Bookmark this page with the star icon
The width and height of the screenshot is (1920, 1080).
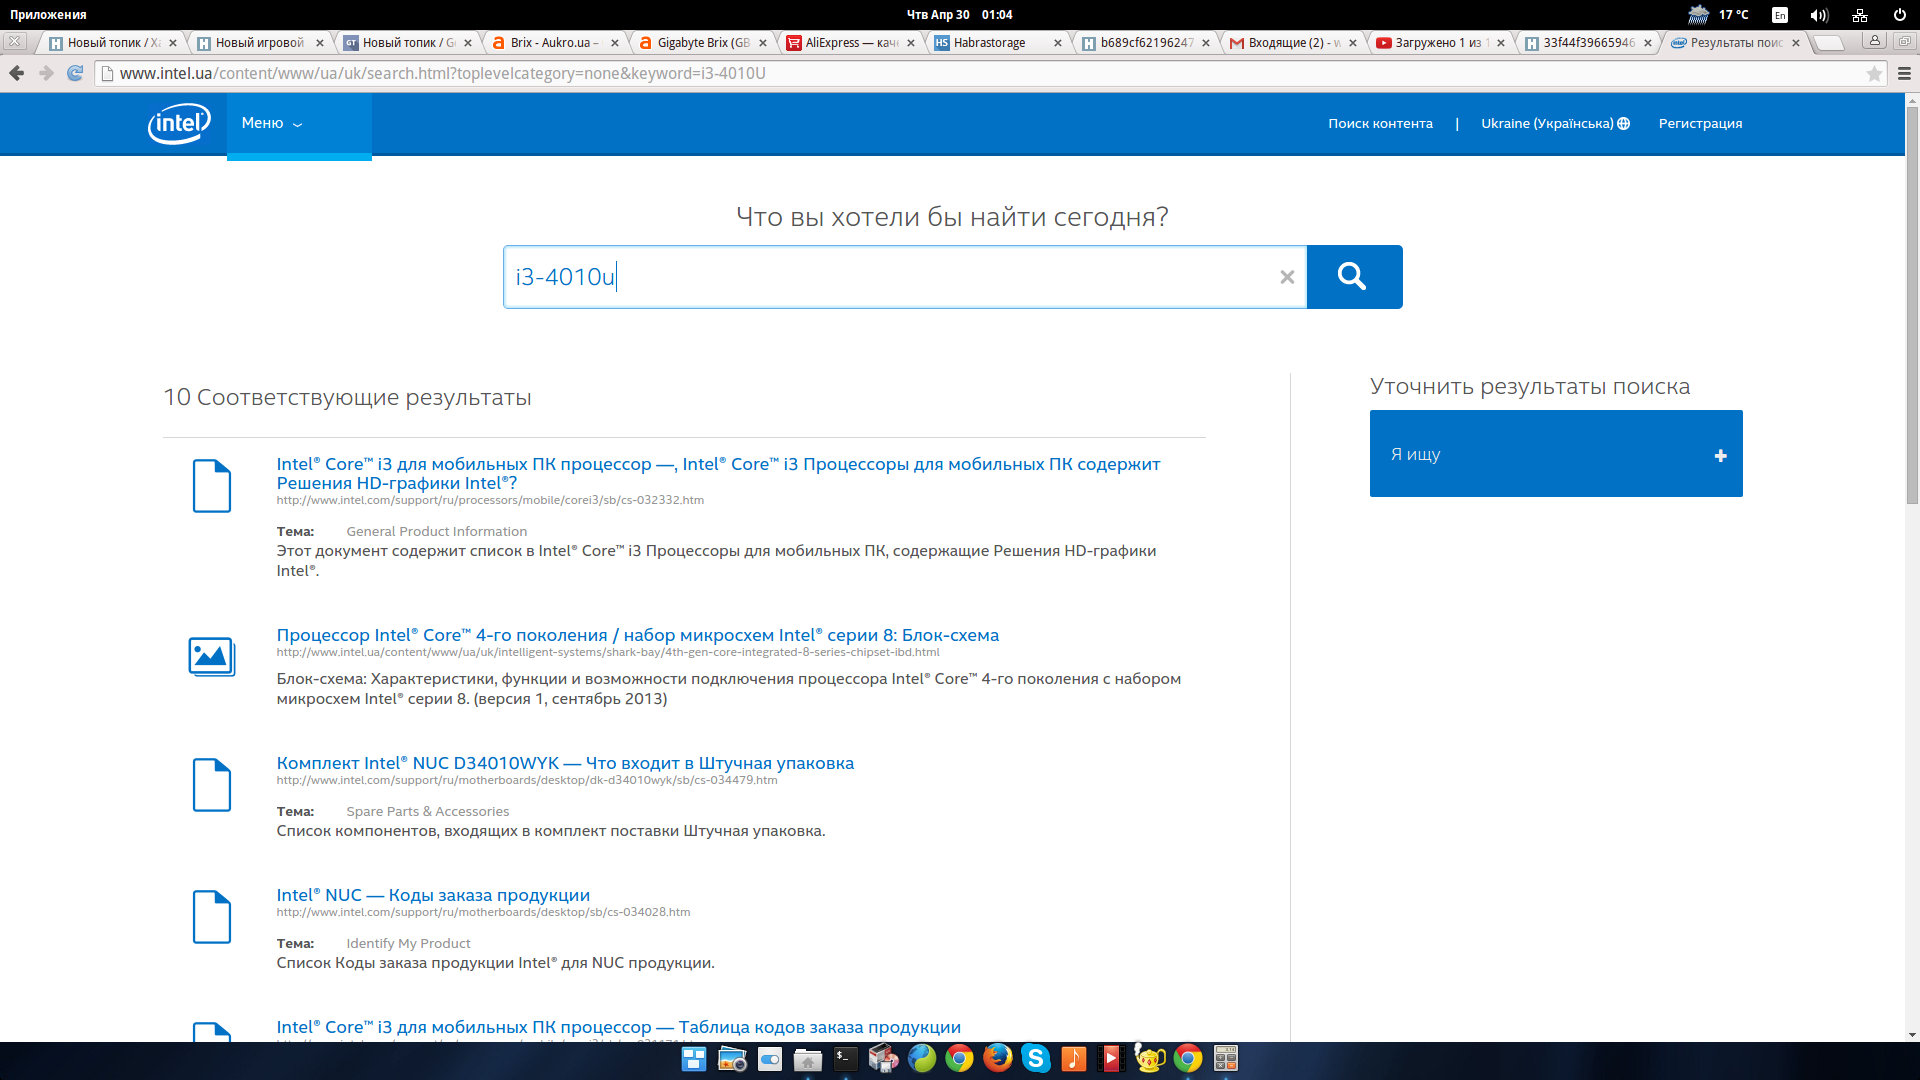pyautogui.click(x=1874, y=74)
